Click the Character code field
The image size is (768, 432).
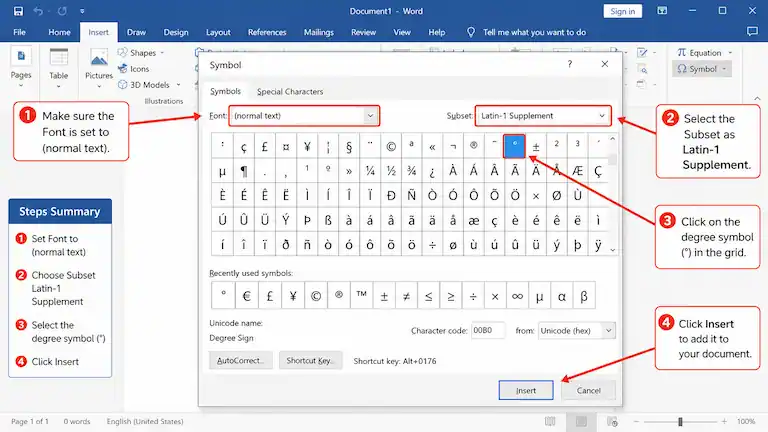point(487,331)
